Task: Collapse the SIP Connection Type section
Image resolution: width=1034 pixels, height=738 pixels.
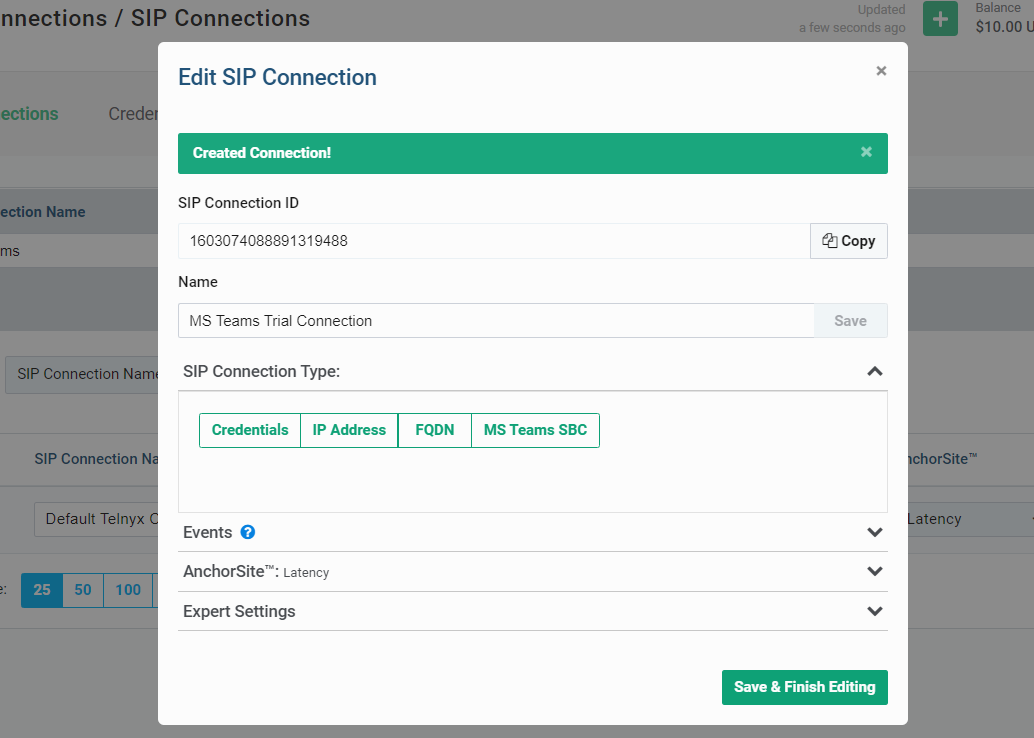Action: click(874, 370)
